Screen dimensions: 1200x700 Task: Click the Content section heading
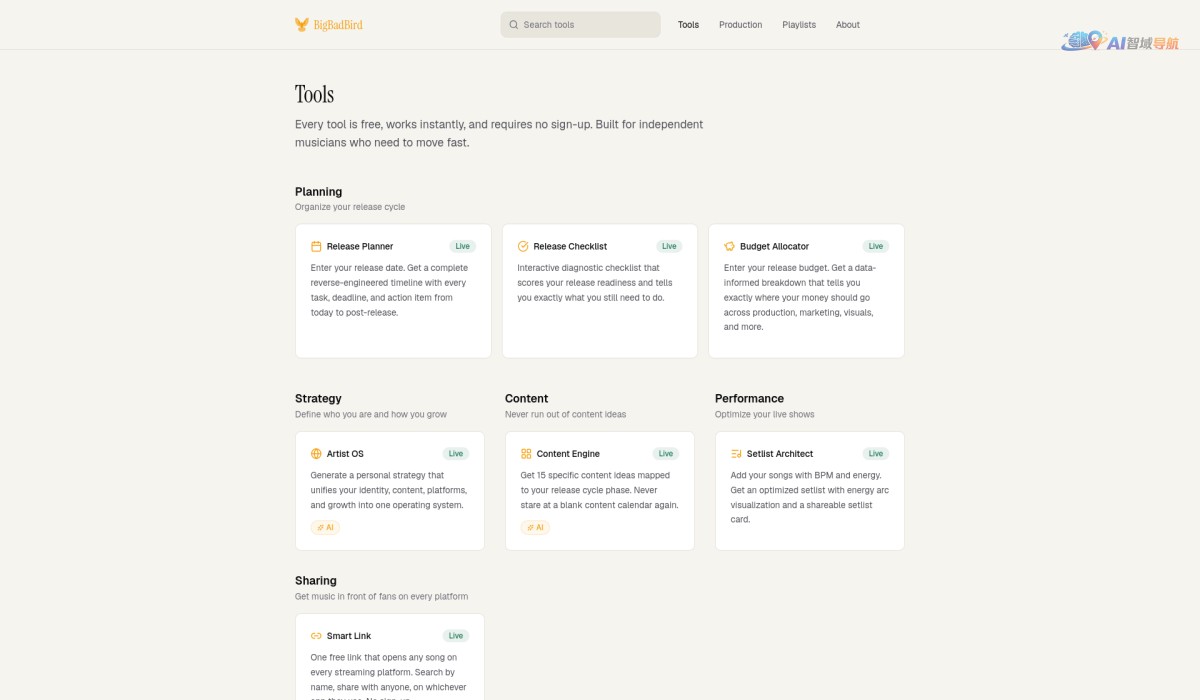[527, 398]
